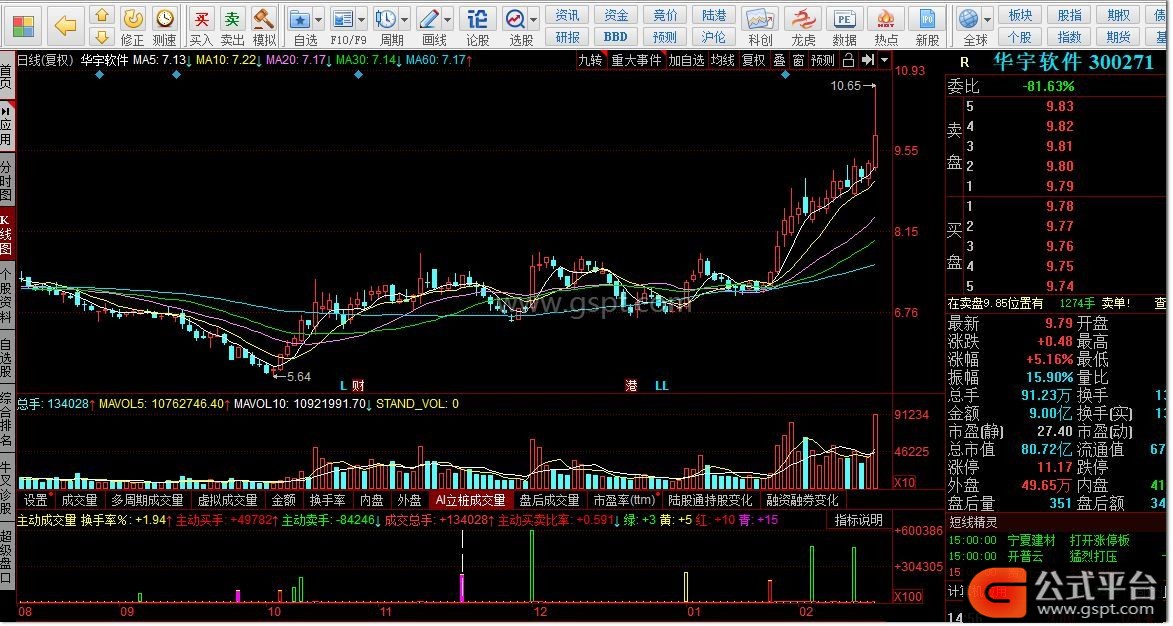This screenshot has width=1173, height=626.
Task: Click the 资讯 news button
Action: pos(568,15)
